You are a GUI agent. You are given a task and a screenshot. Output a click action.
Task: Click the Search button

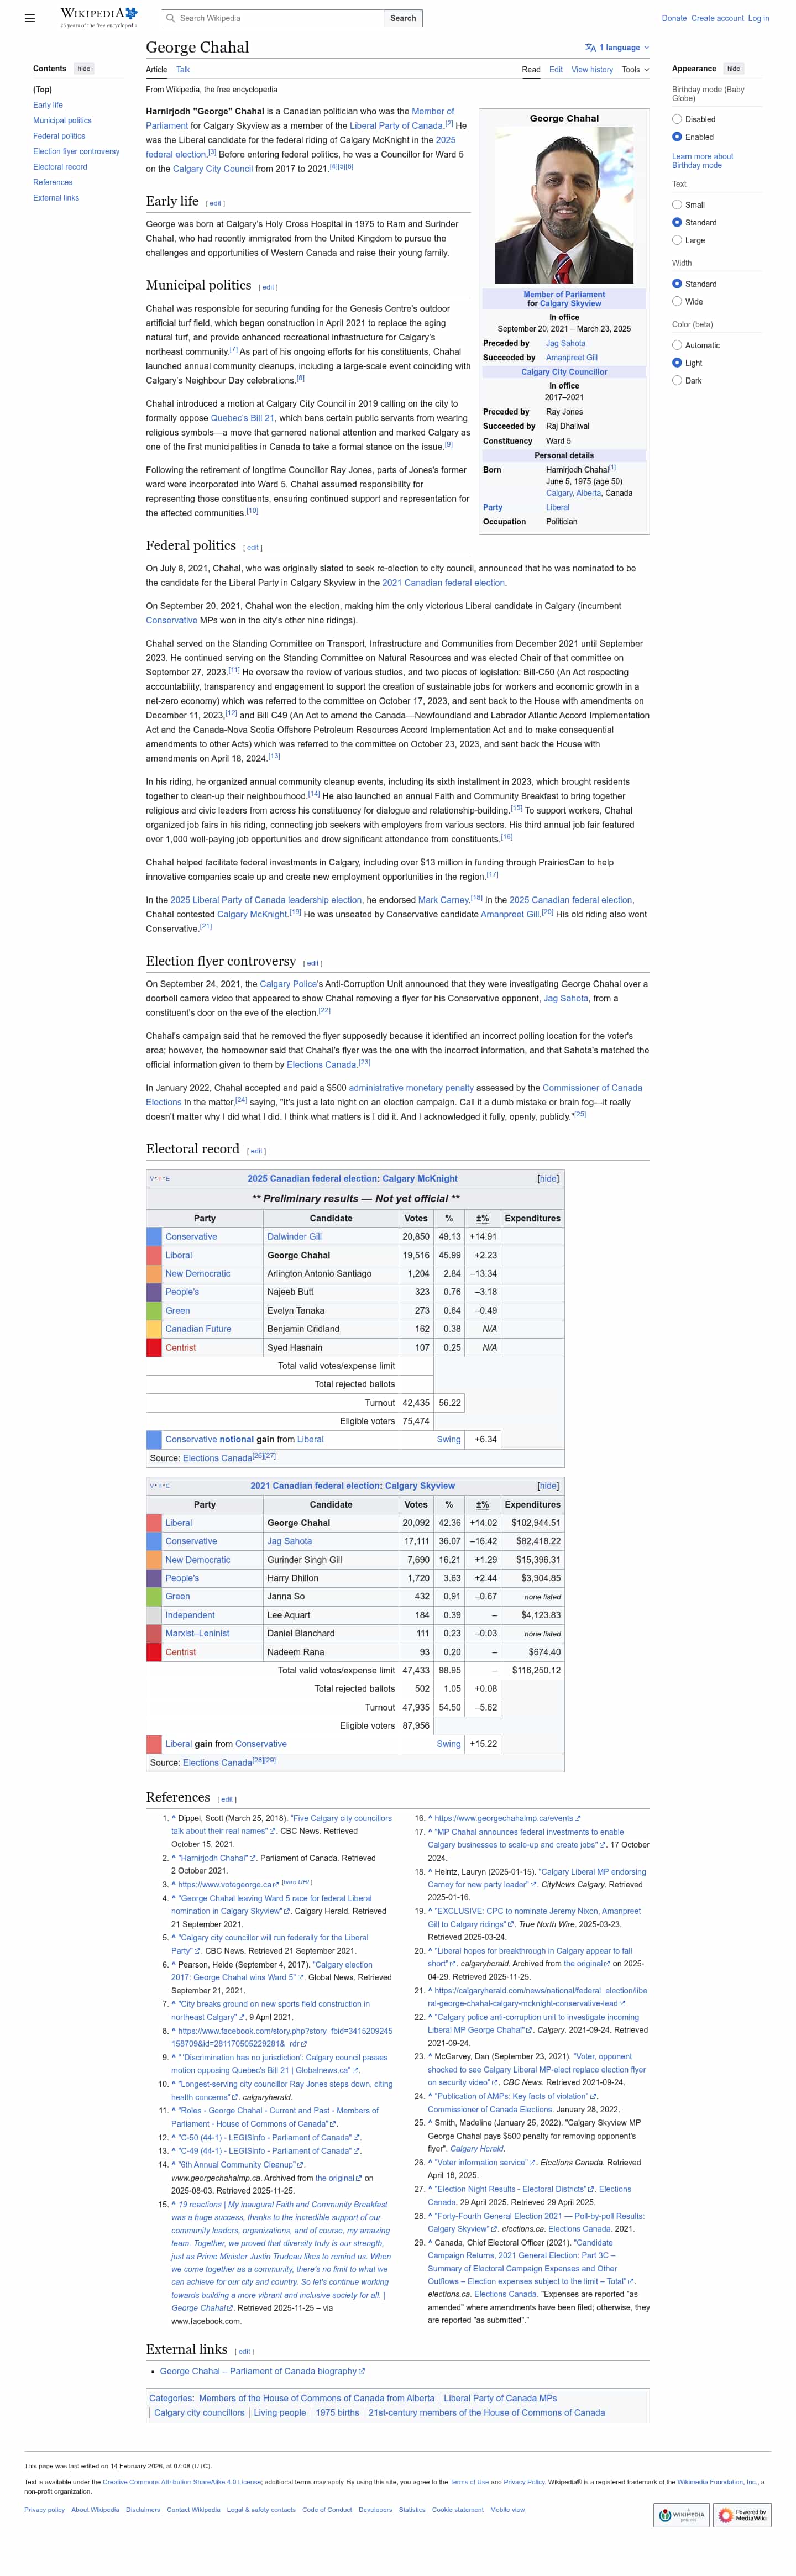tap(403, 18)
